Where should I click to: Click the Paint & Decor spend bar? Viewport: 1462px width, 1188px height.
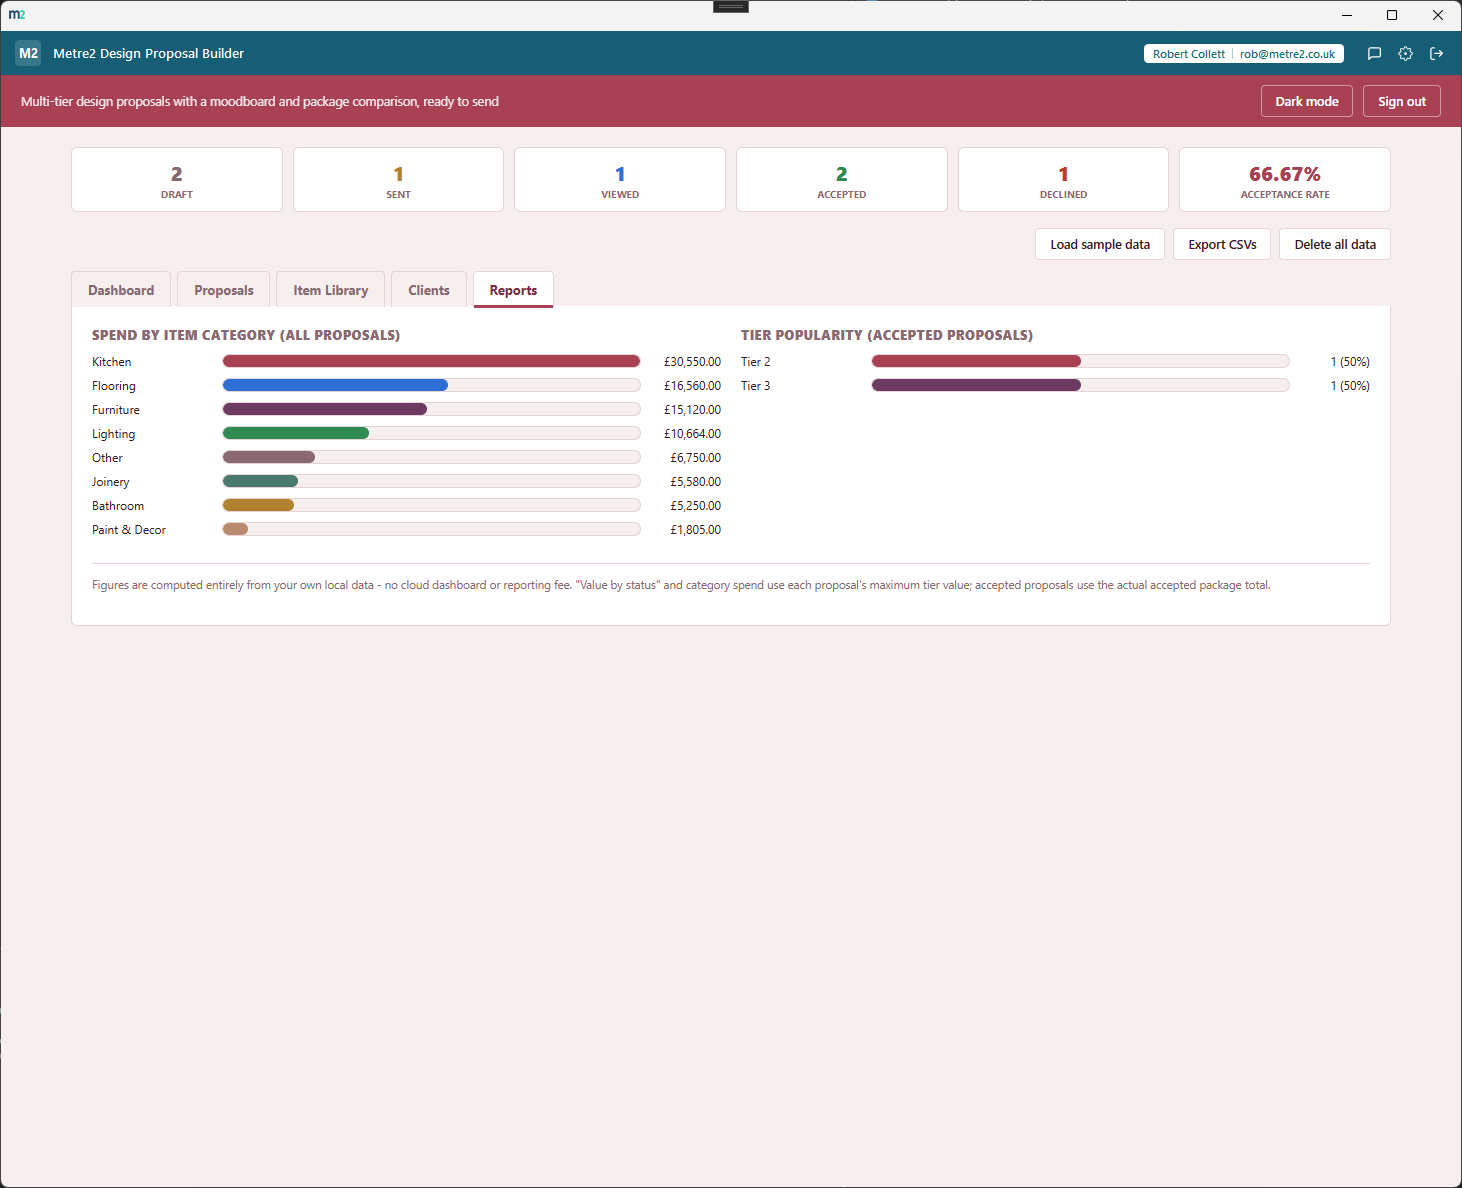431,529
